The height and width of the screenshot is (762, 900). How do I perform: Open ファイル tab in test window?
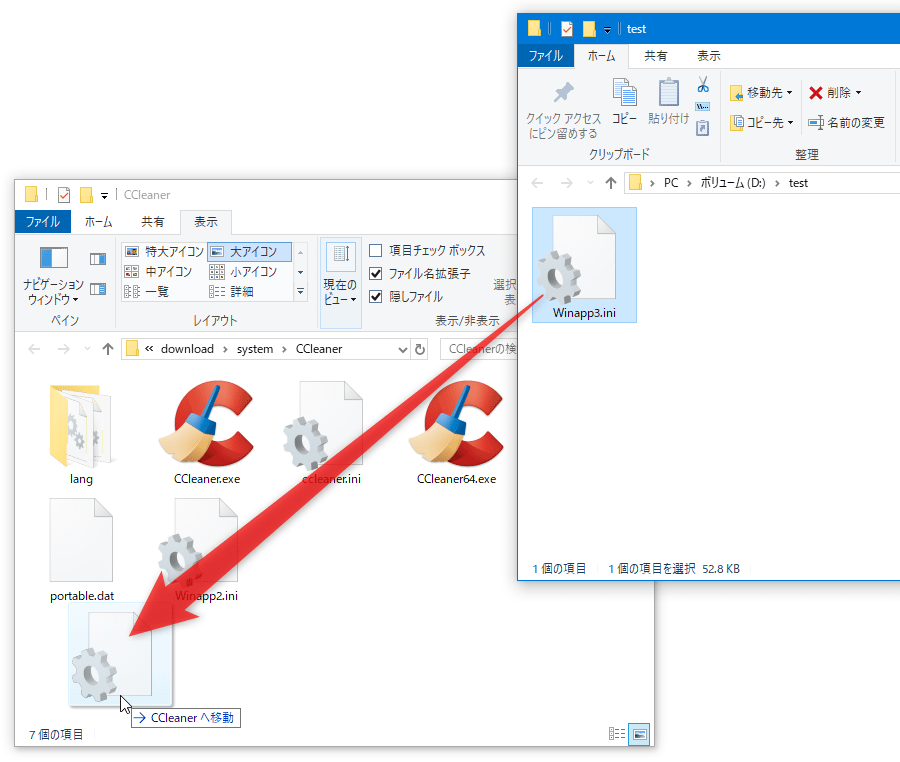click(x=546, y=56)
